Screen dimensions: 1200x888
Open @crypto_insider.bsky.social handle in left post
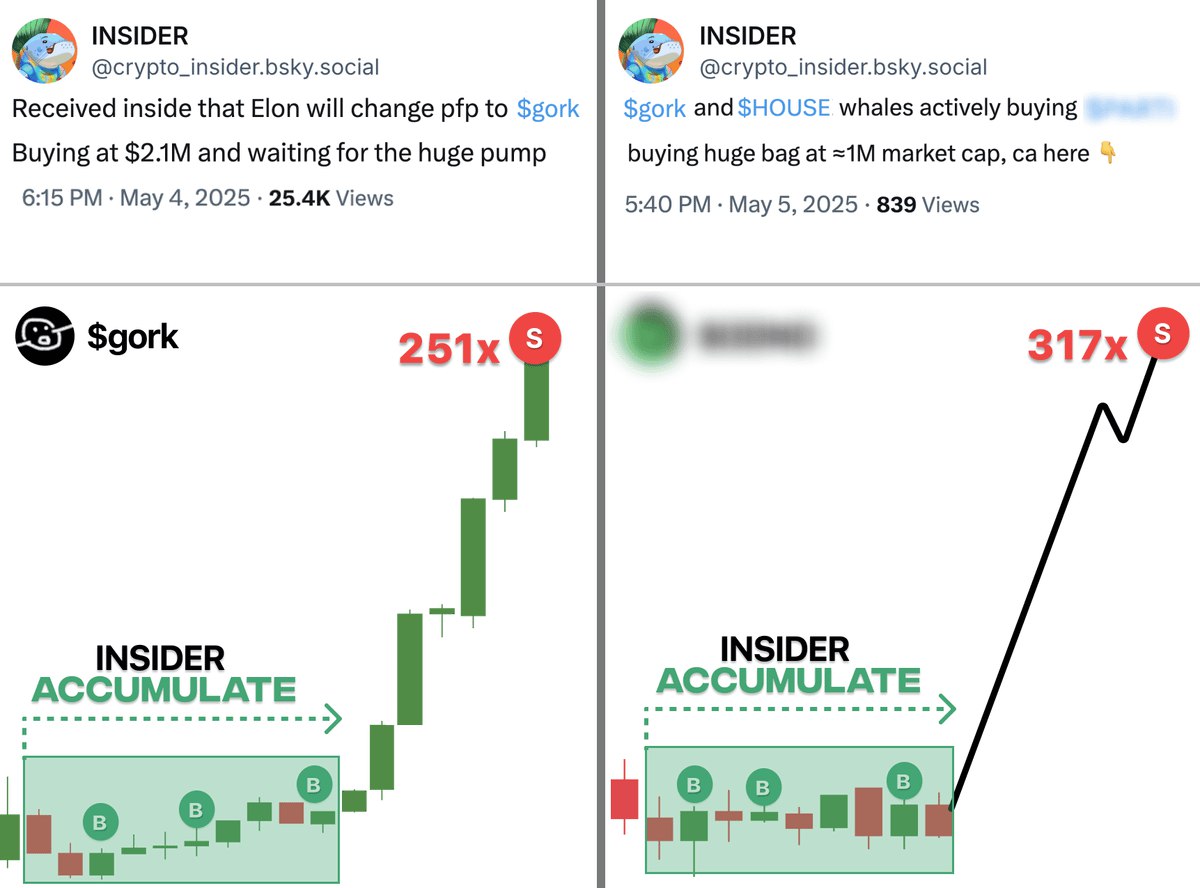[x=236, y=68]
